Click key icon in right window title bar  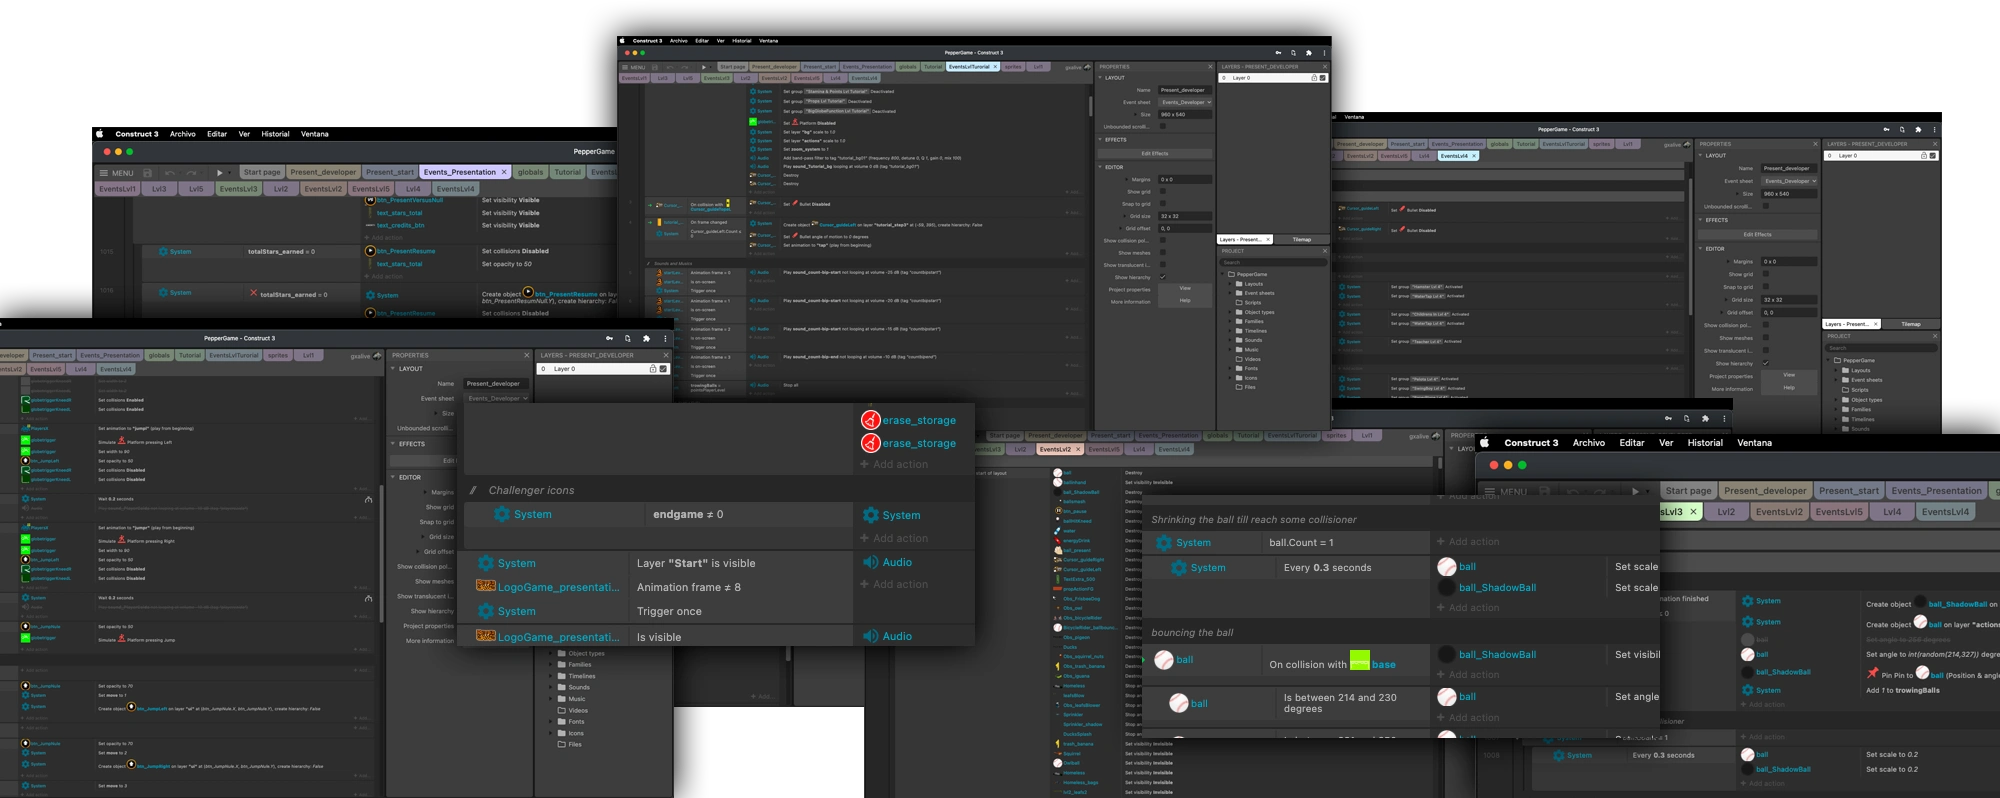(1886, 130)
